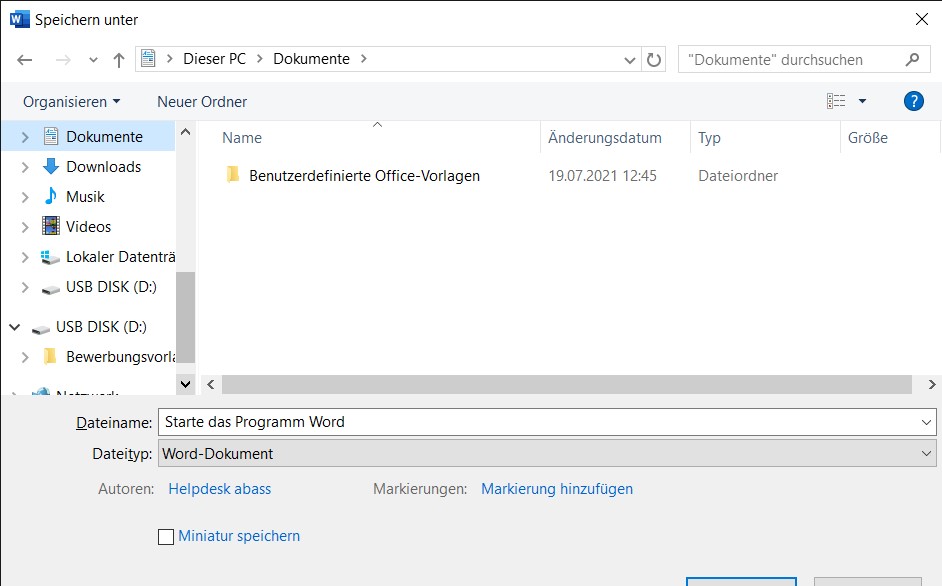The width and height of the screenshot is (942, 586).
Task: Click the back navigation arrow
Action: point(25,60)
